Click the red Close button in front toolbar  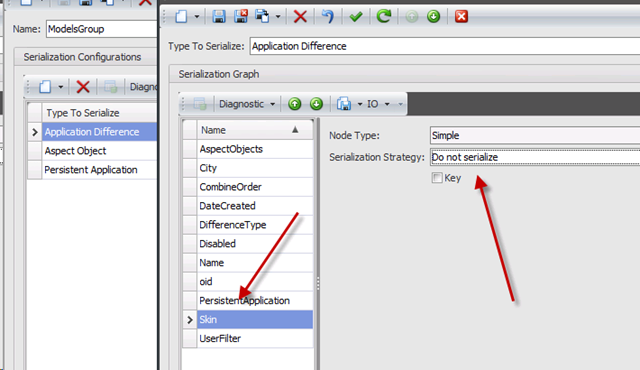point(461,17)
